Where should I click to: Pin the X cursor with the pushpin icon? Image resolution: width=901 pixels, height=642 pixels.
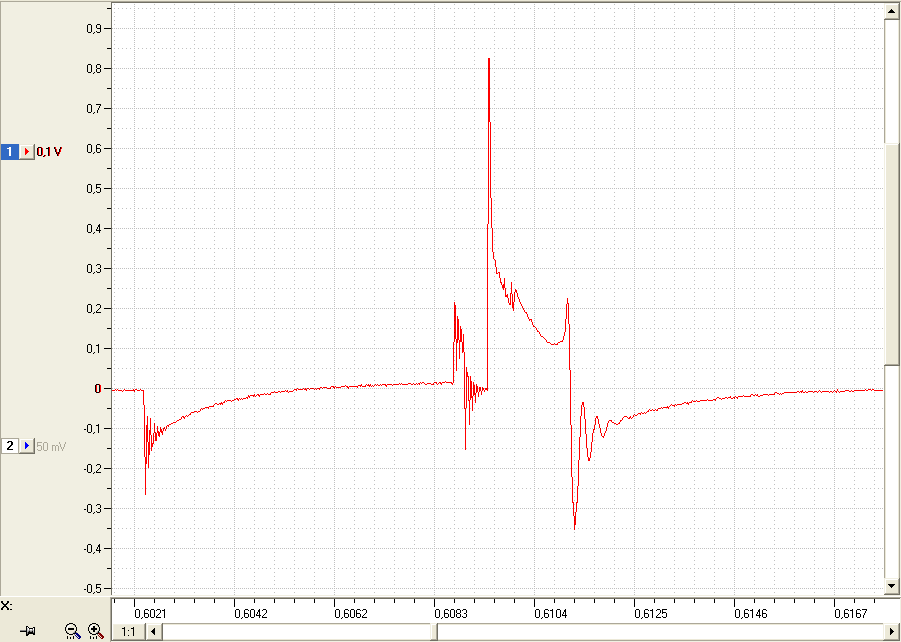28,631
